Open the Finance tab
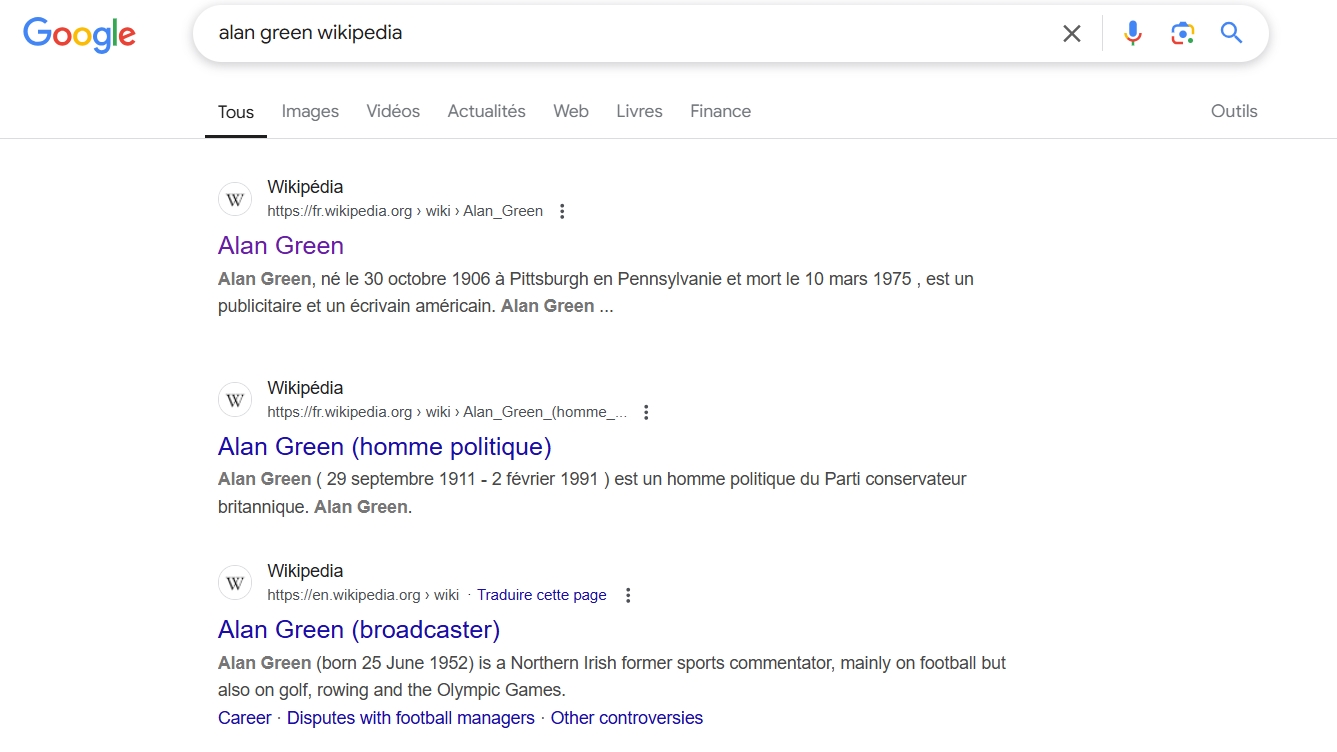Viewport: 1337px width, 752px height. pos(720,111)
